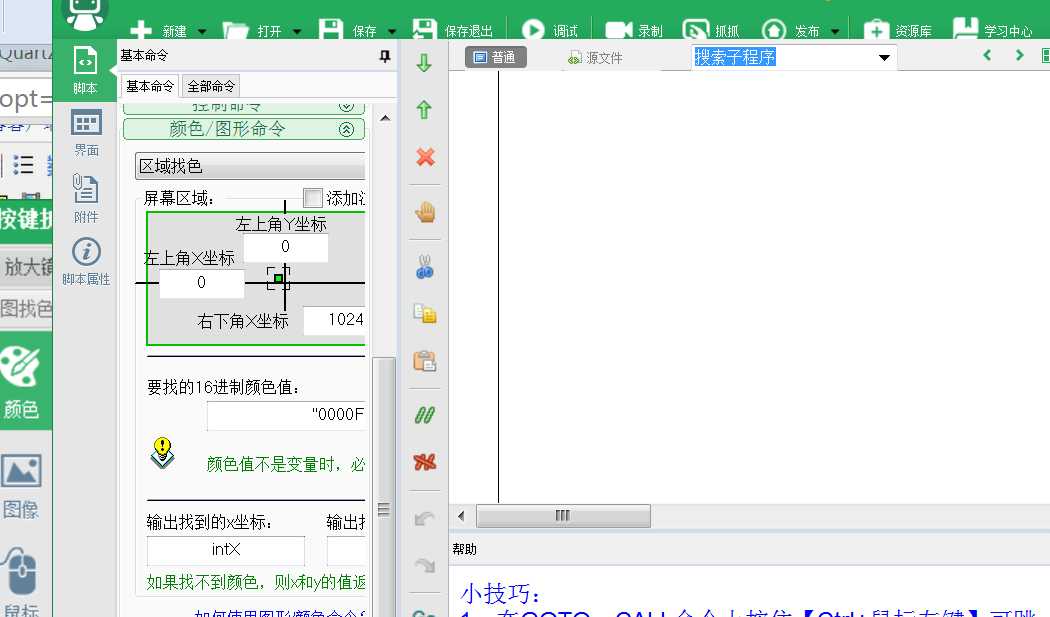Click the bullet list icon in background window
The height and width of the screenshot is (617, 1050).
click(23, 165)
